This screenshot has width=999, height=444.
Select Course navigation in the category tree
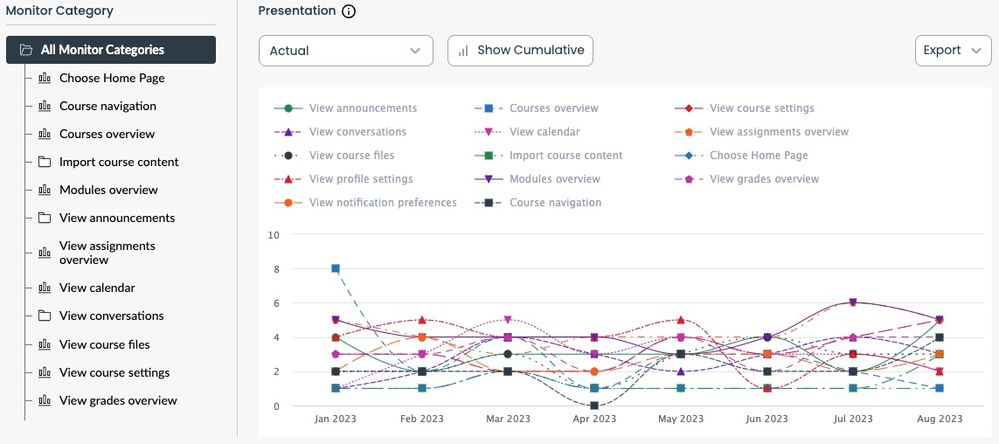pyautogui.click(x=107, y=106)
